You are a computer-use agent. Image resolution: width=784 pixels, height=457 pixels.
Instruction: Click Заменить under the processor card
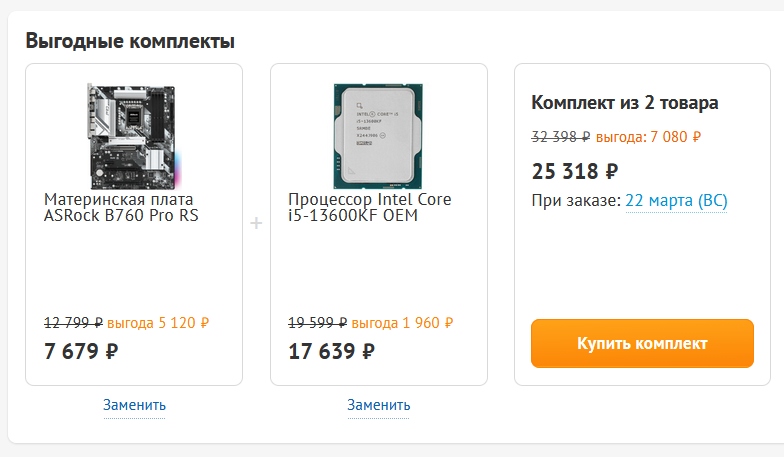click(x=378, y=405)
